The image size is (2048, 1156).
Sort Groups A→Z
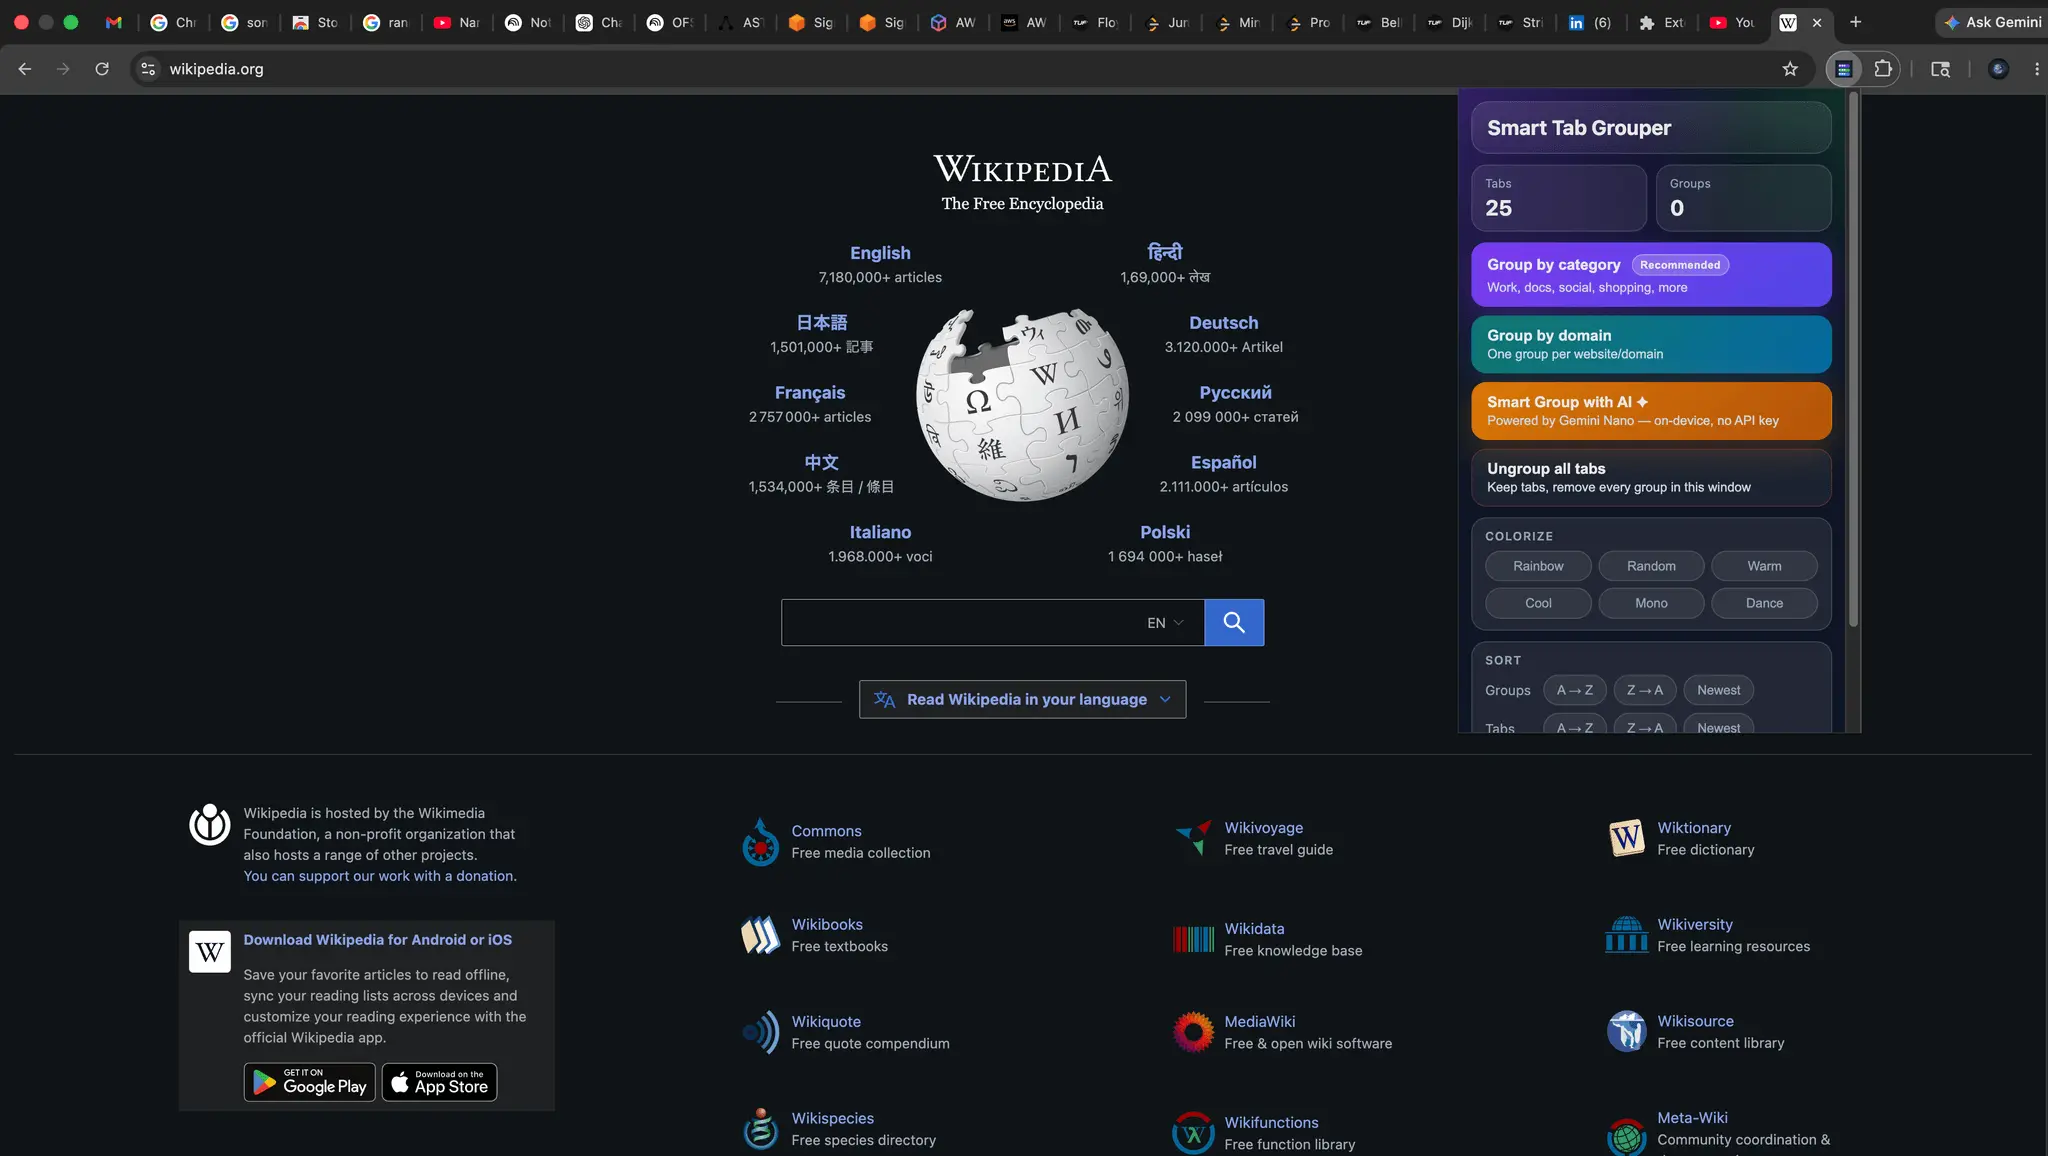[x=1575, y=690]
